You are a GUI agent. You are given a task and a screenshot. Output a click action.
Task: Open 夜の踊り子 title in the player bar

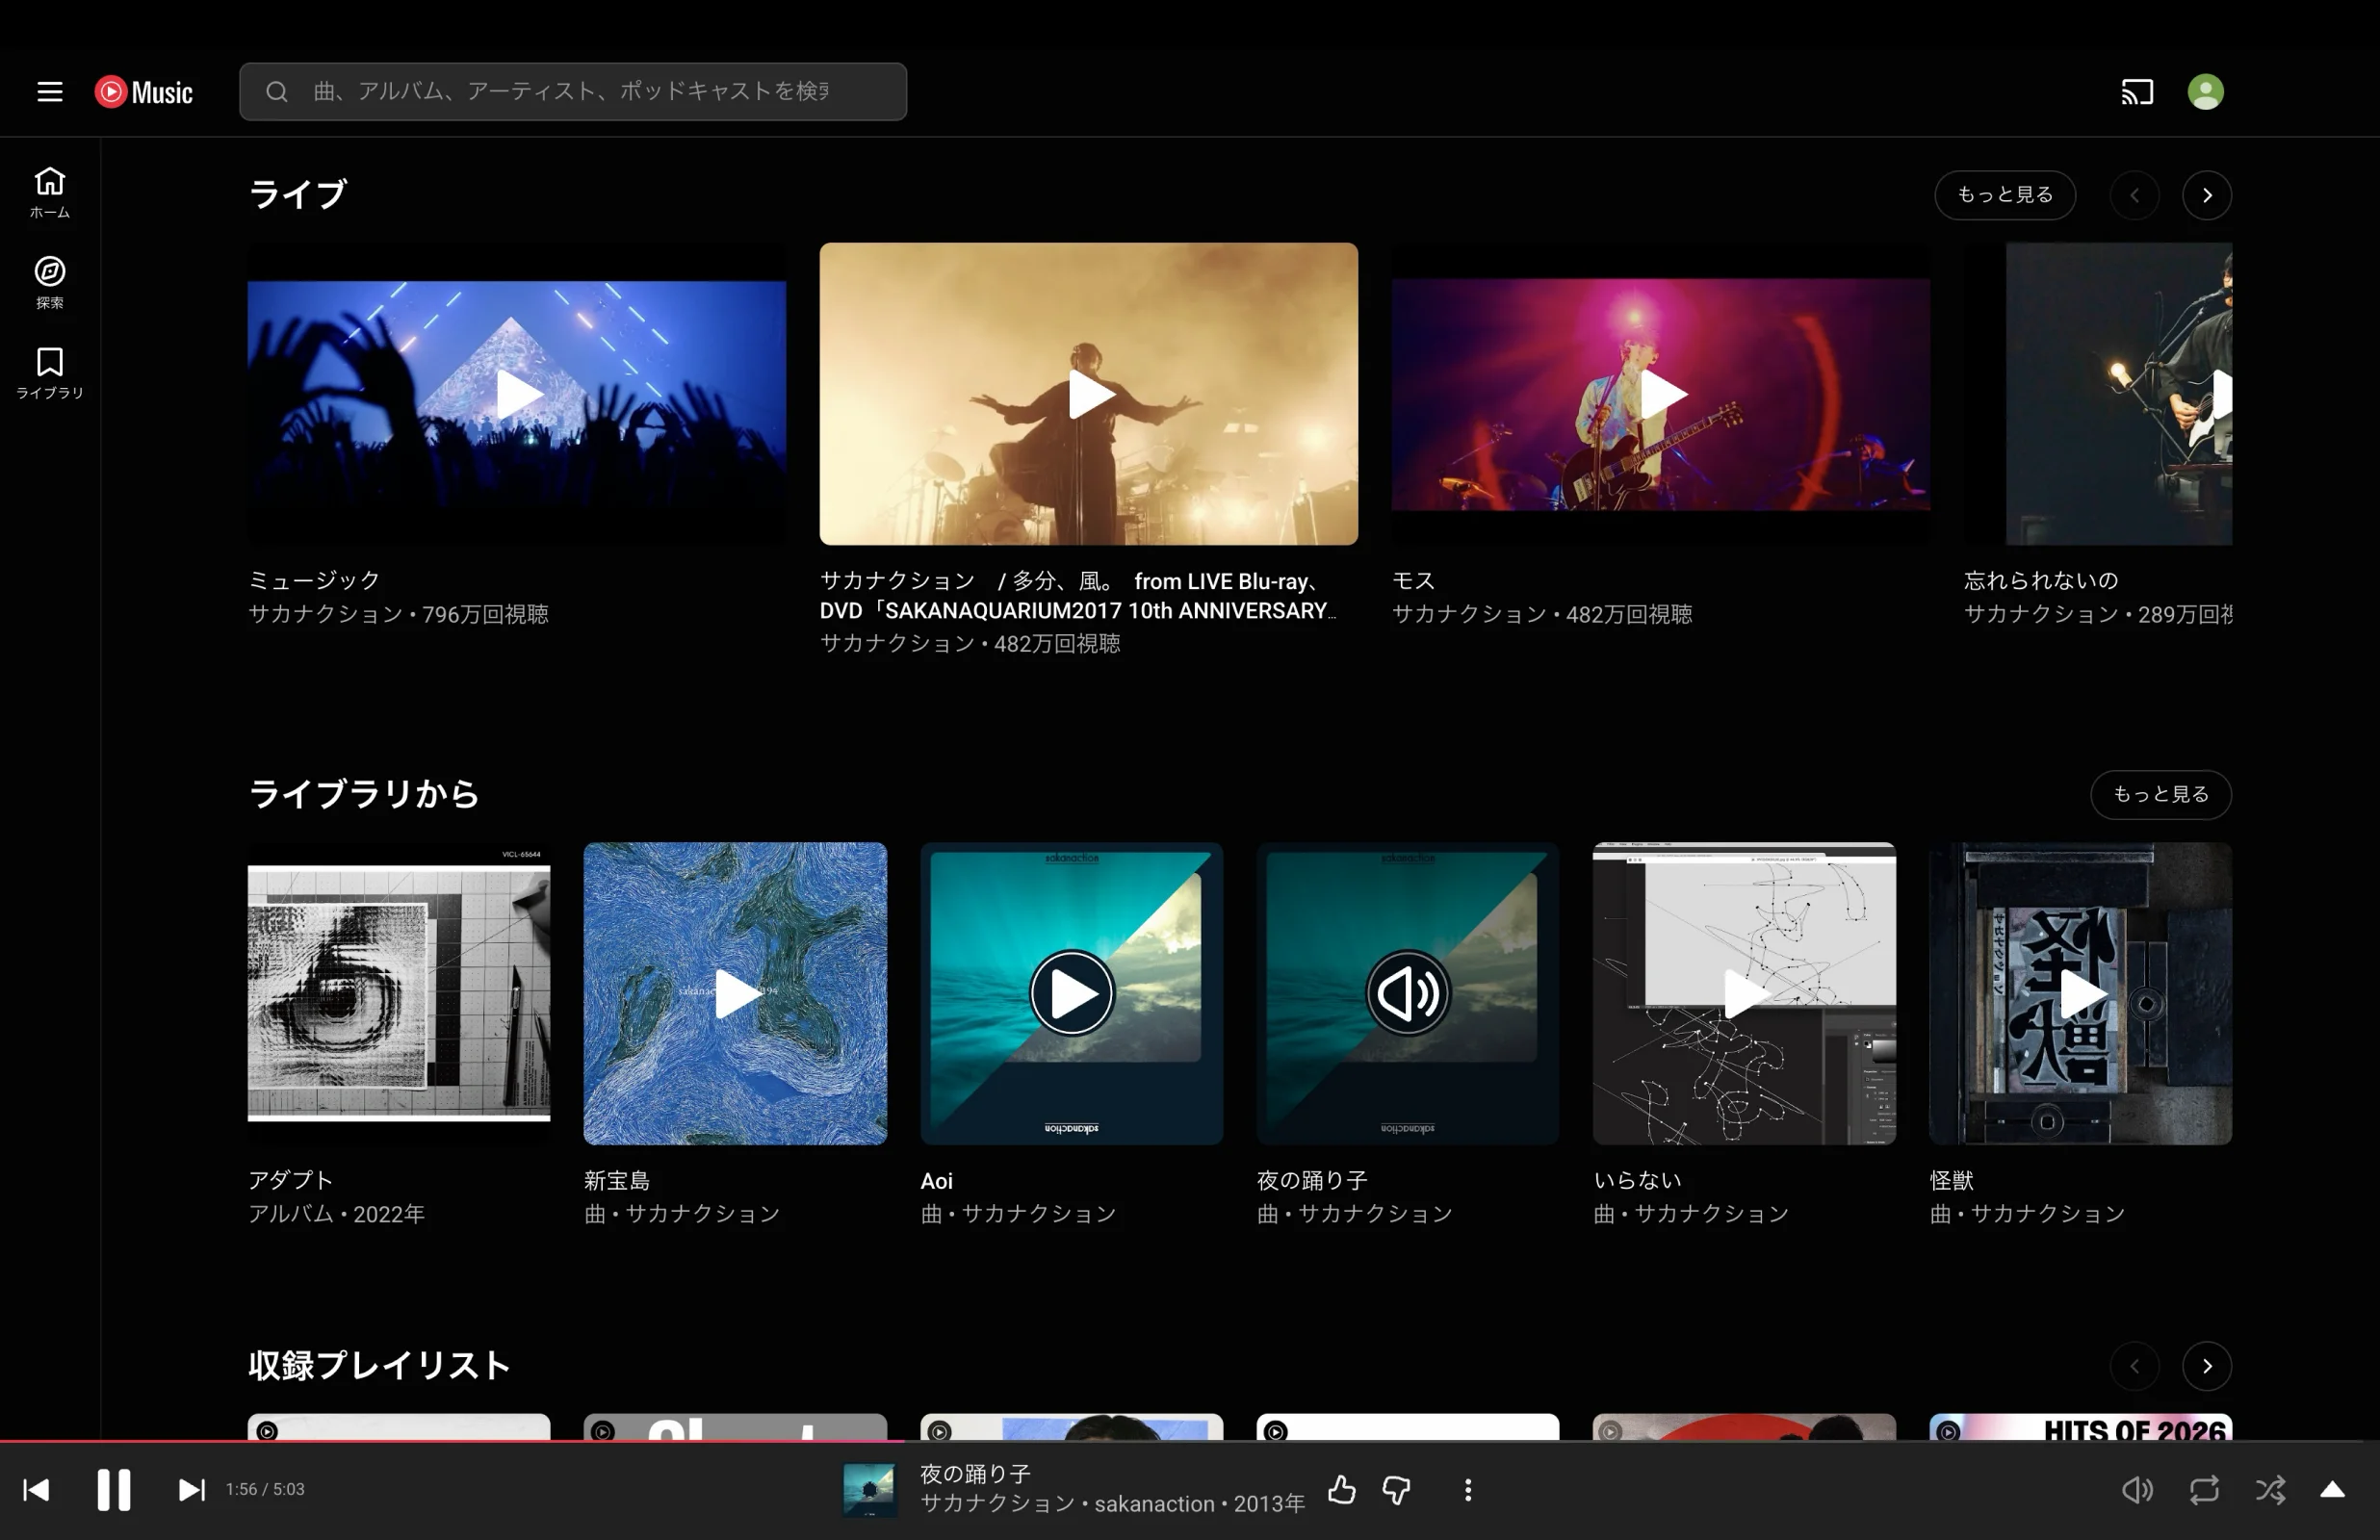(975, 1474)
